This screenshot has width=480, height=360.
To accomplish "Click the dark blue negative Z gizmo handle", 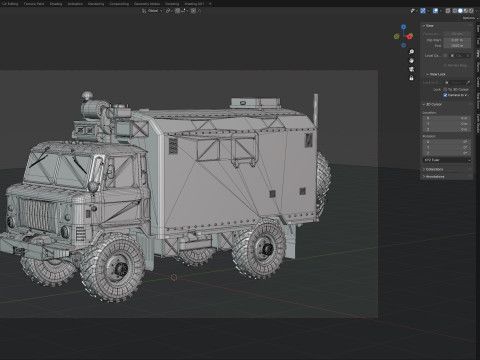I will pos(404,45).
